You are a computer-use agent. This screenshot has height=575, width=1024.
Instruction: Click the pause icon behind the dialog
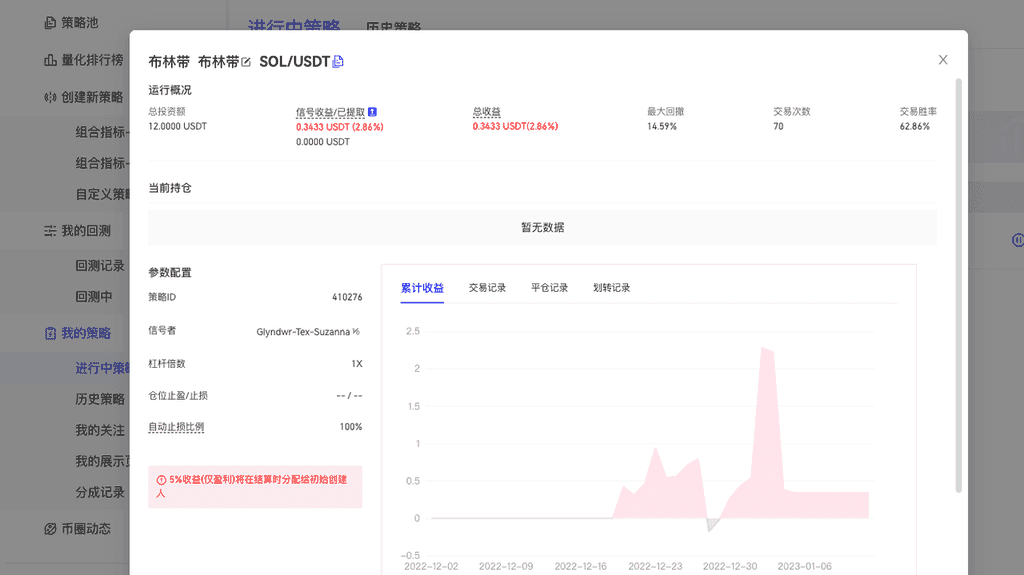(1017, 240)
